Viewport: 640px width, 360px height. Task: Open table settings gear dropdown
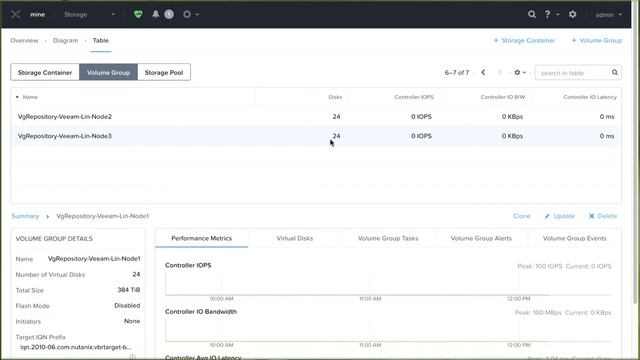pyautogui.click(x=520, y=72)
